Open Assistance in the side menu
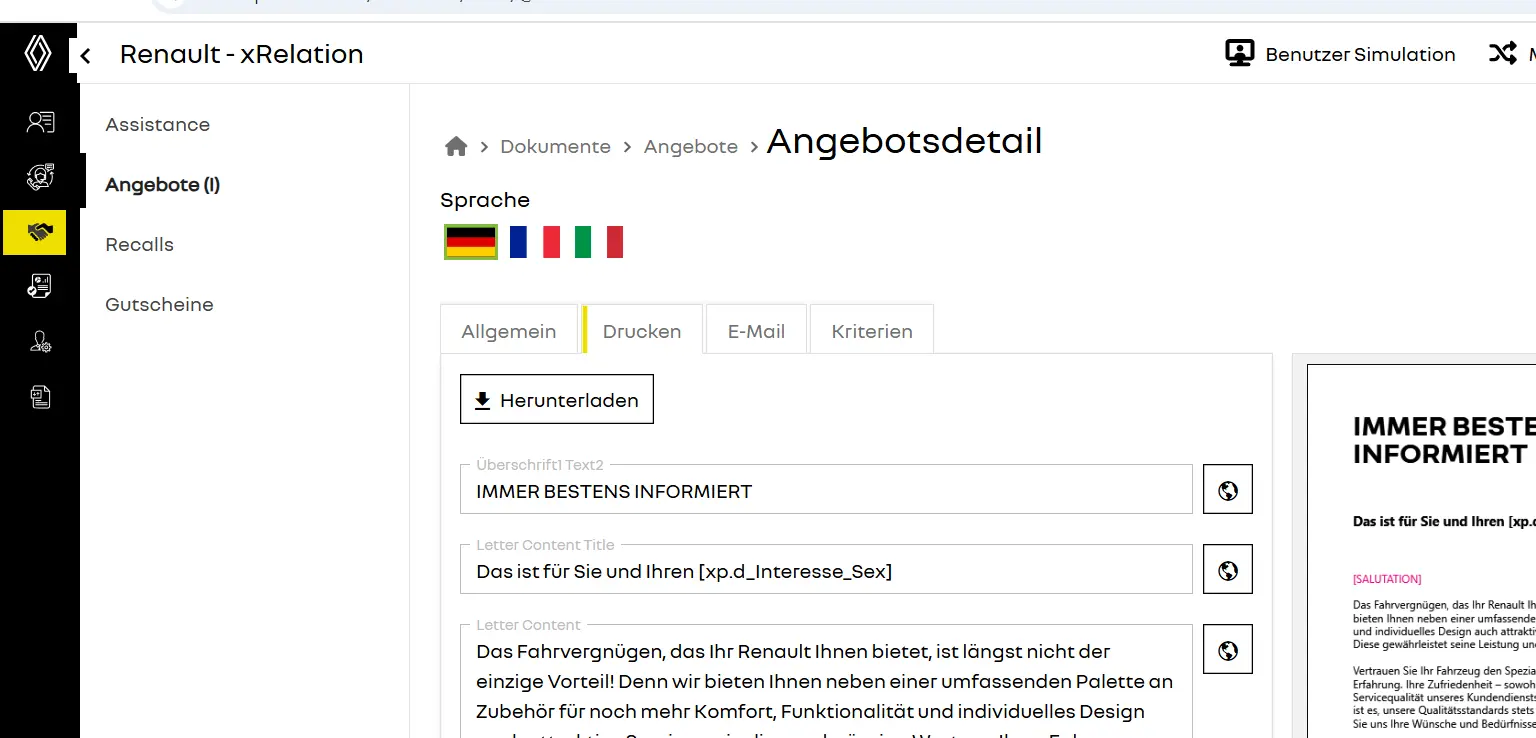 [158, 125]
